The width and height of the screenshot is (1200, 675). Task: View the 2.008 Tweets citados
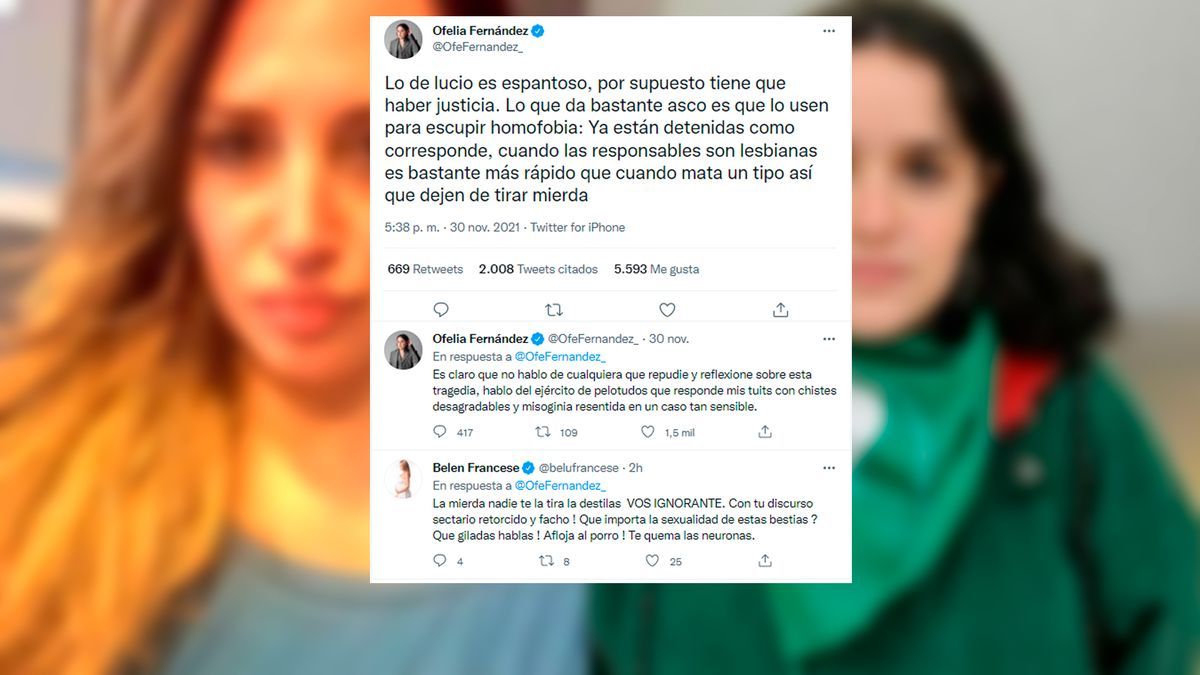pyautogui.click(x=538, y=269)
